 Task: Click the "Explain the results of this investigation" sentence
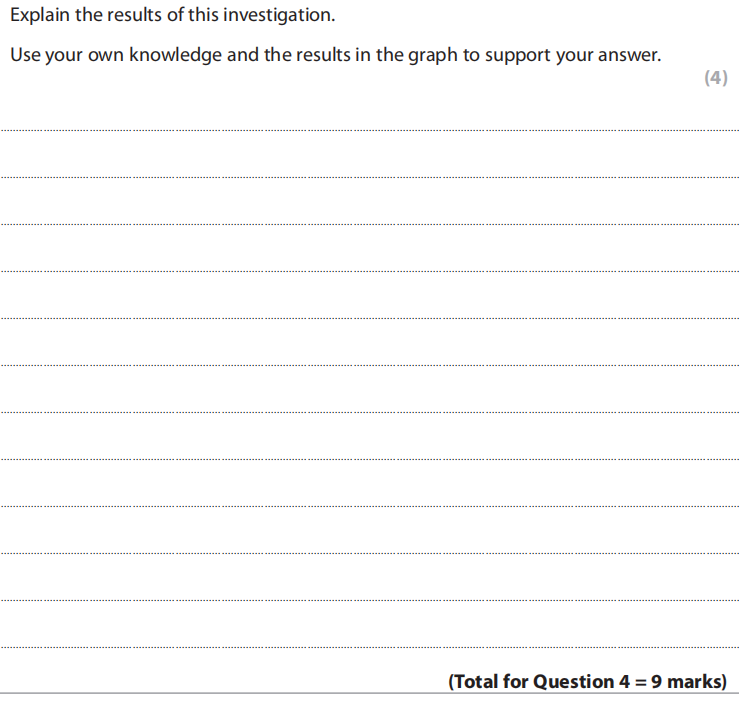(x=172, y=17)
